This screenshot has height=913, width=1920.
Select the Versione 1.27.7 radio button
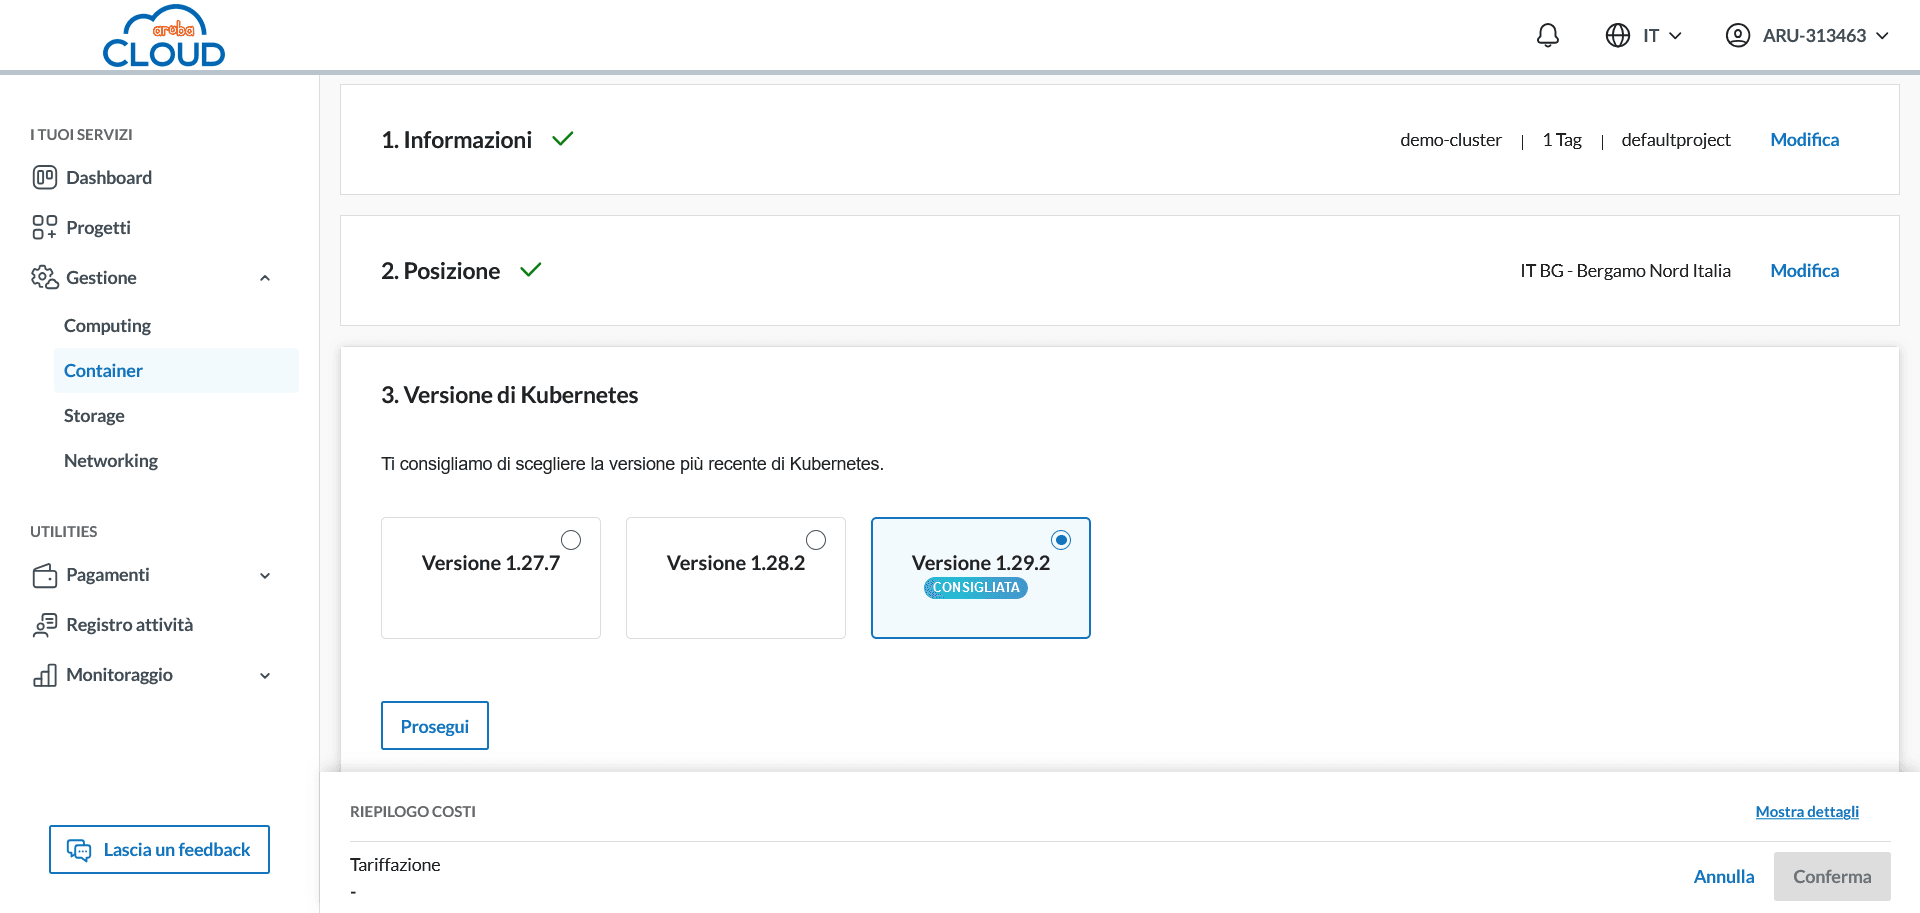click(x=571, y=540)
